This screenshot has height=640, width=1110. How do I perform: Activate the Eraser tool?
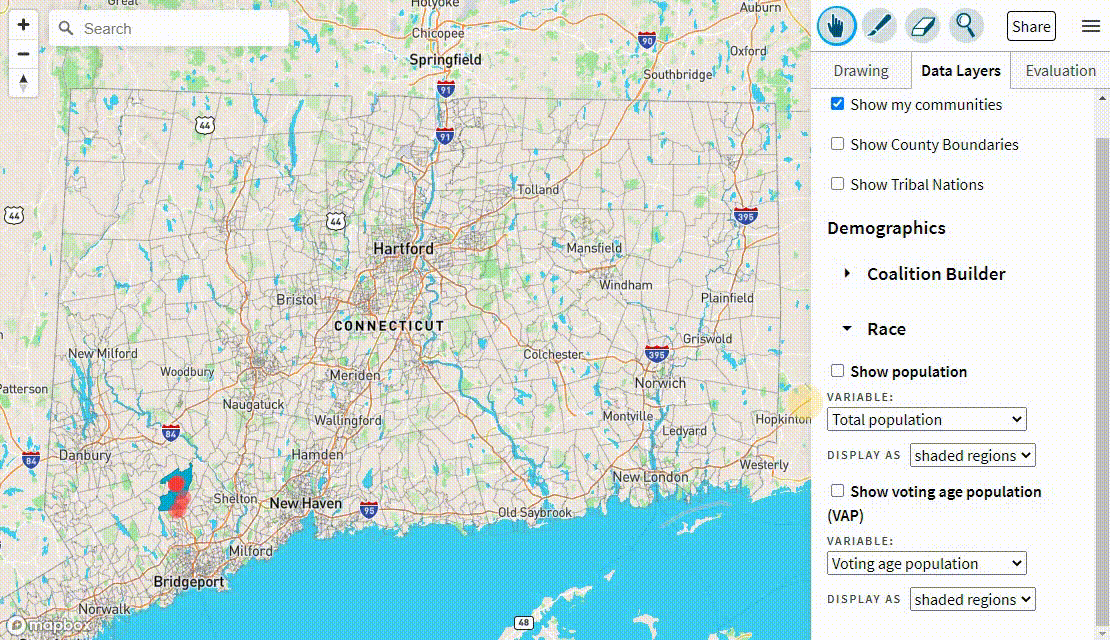922,26
